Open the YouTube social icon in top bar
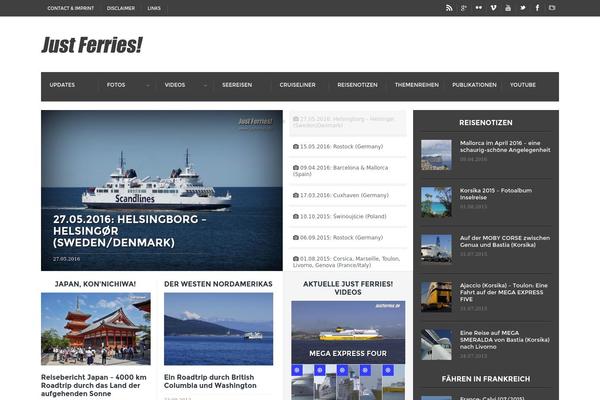 (508, 8)
